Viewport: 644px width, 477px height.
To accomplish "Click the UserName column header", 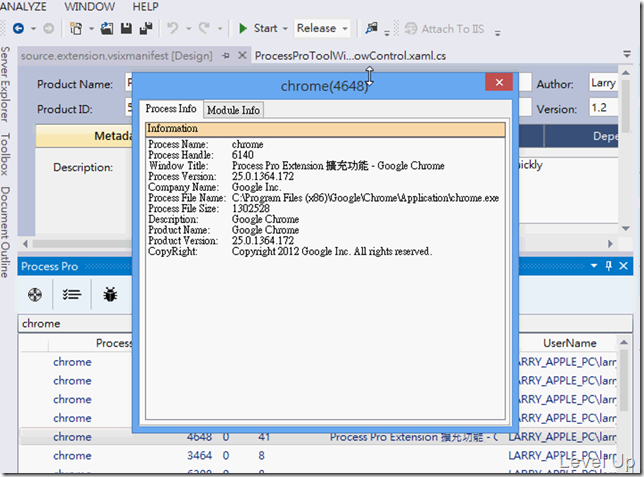I will coord(569,343).
